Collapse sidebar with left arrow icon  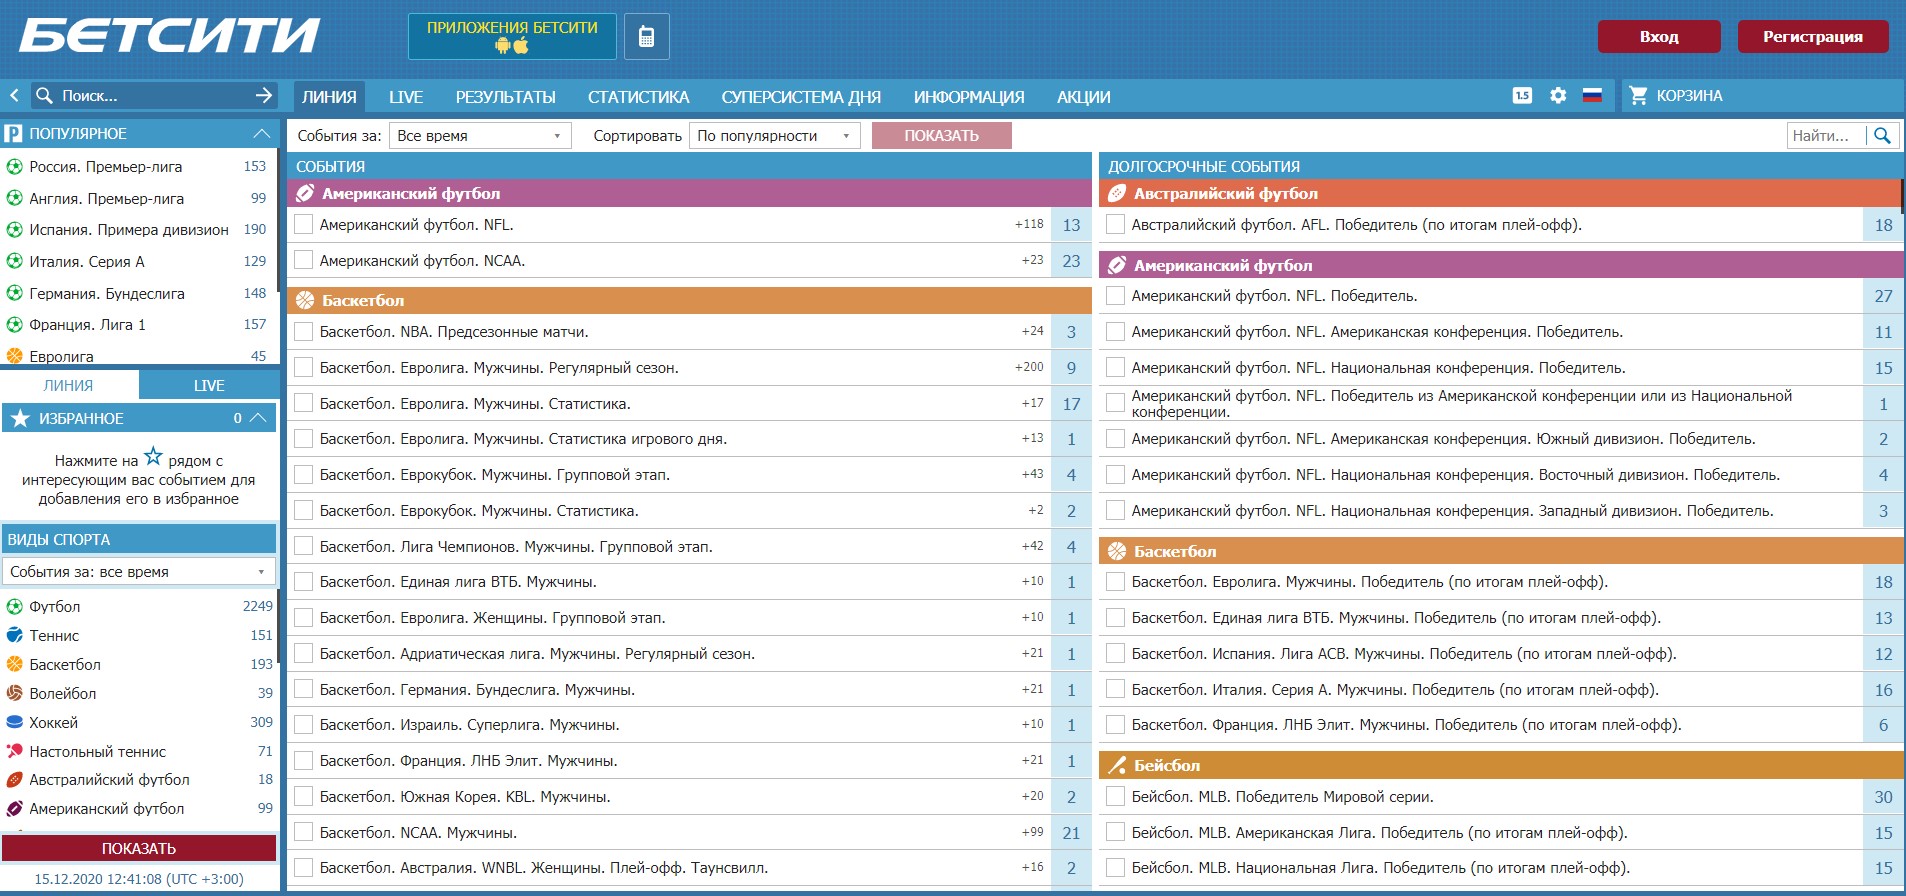pyautogui.click(x=14, y=95)
